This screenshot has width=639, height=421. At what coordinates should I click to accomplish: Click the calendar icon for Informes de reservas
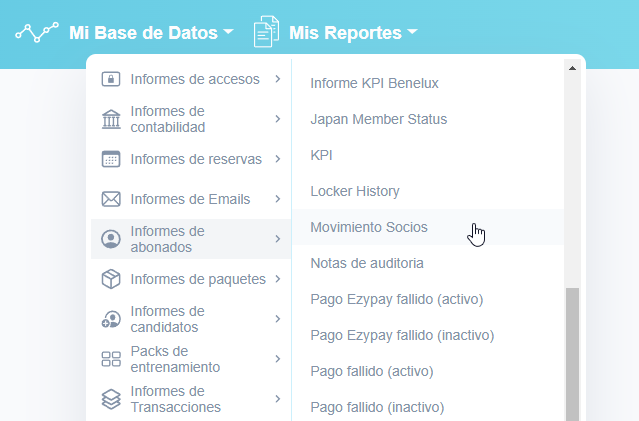pyautogui.click(x=111, y=159)
